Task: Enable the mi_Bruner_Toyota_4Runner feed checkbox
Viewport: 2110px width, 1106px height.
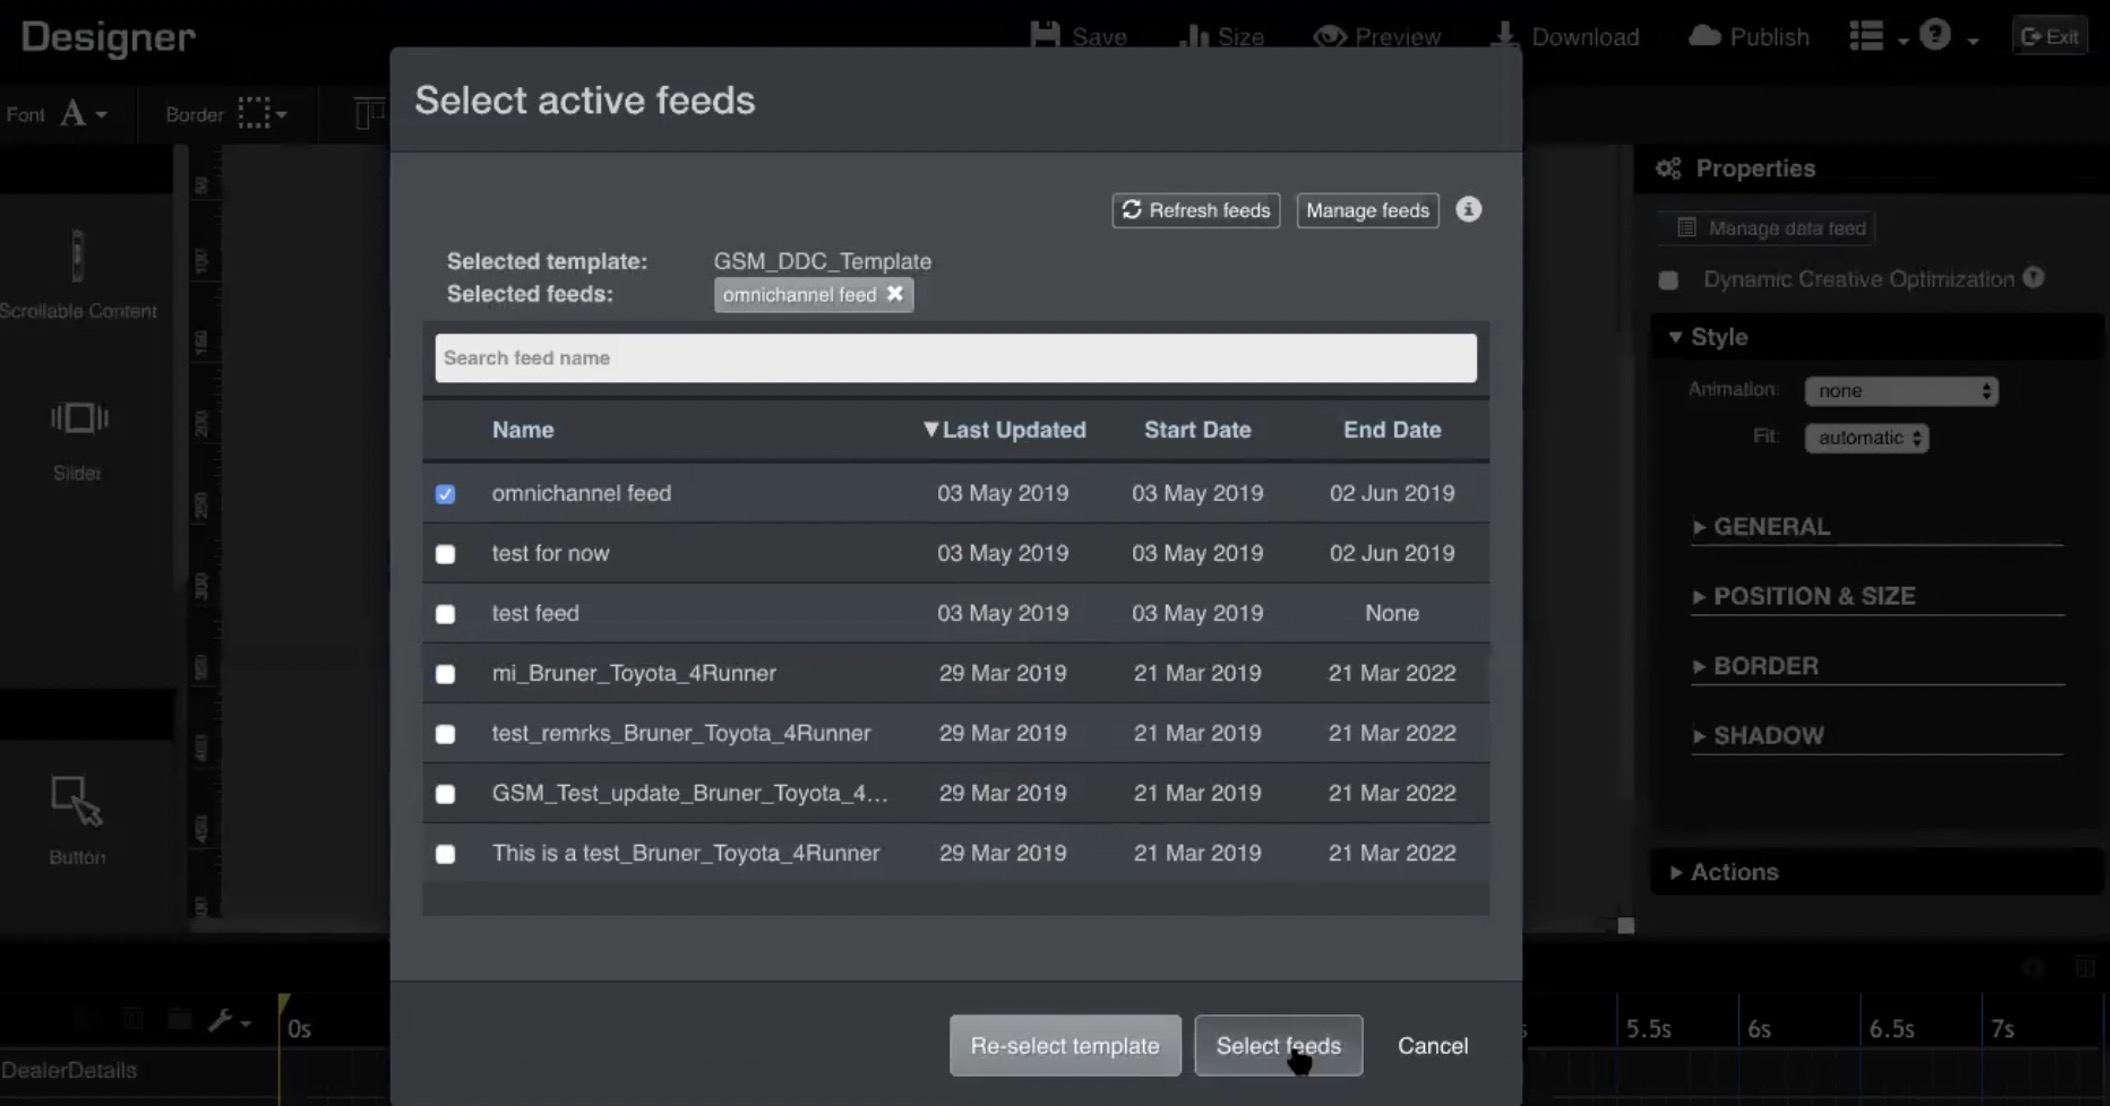Action: 445,674
